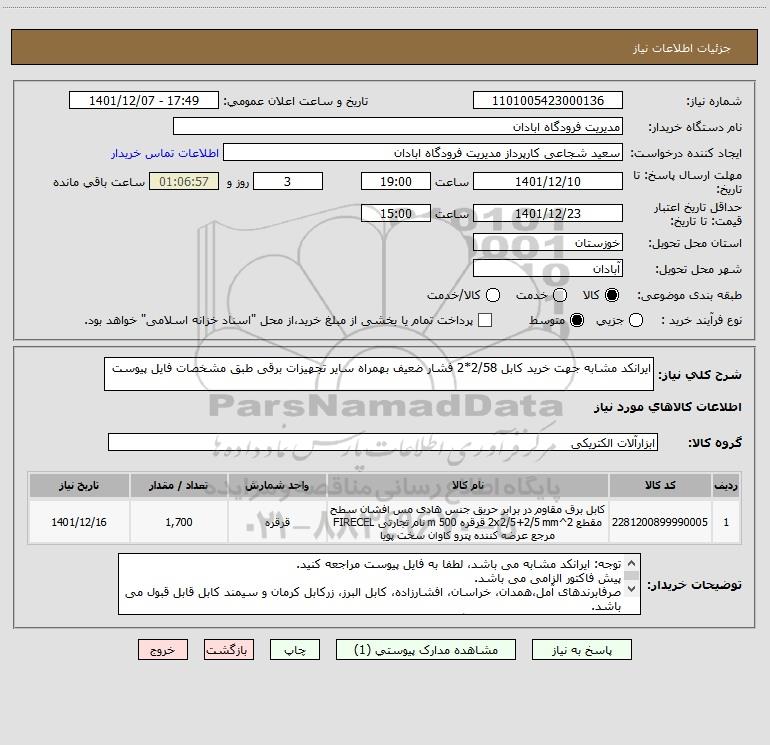Click the announcement date field 1401/12/07 - 17:49
770x745 pixels.
click(144, 101)
